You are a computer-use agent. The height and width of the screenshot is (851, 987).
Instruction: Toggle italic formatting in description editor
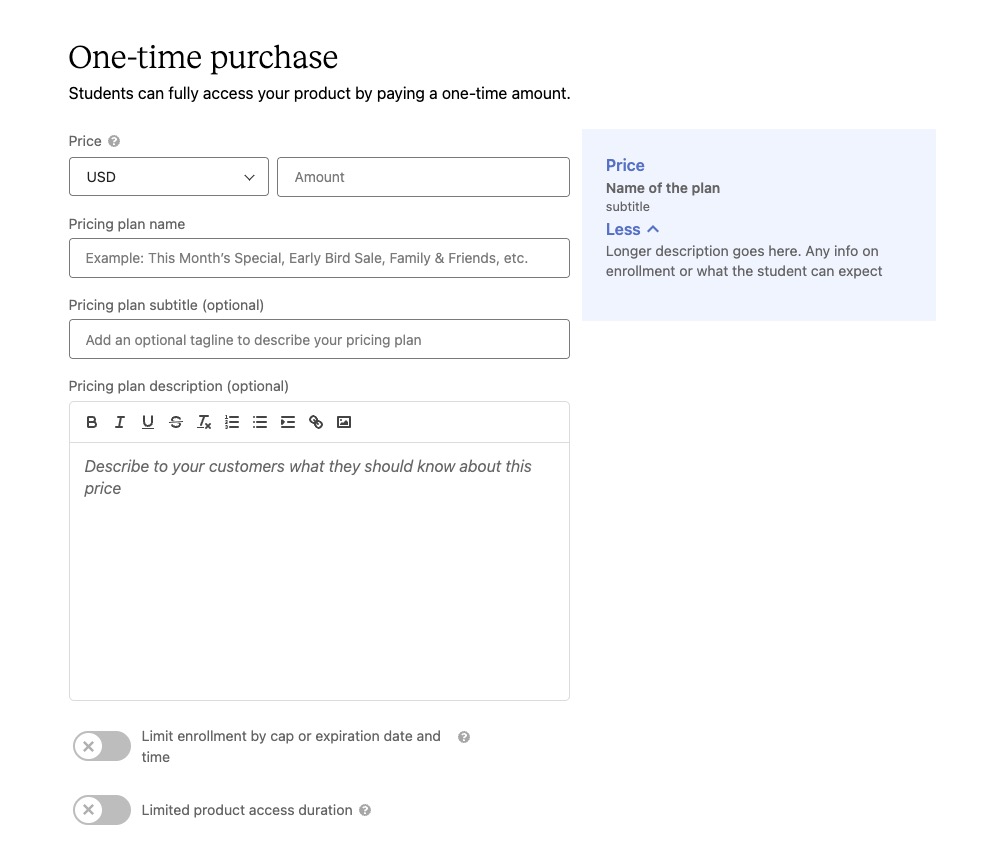coord(120,422)
